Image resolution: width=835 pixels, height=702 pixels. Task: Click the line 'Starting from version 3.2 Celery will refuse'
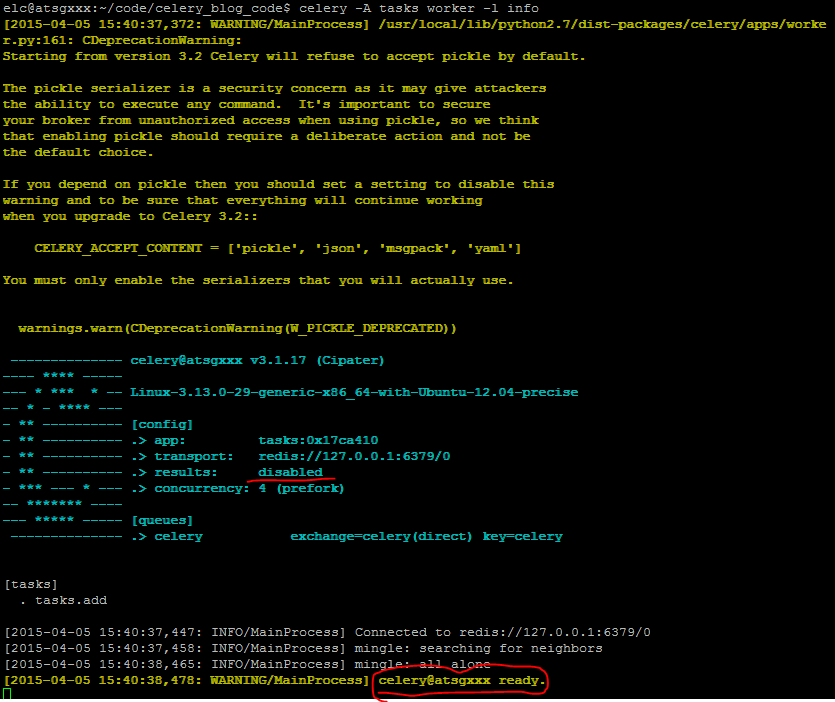294,56
